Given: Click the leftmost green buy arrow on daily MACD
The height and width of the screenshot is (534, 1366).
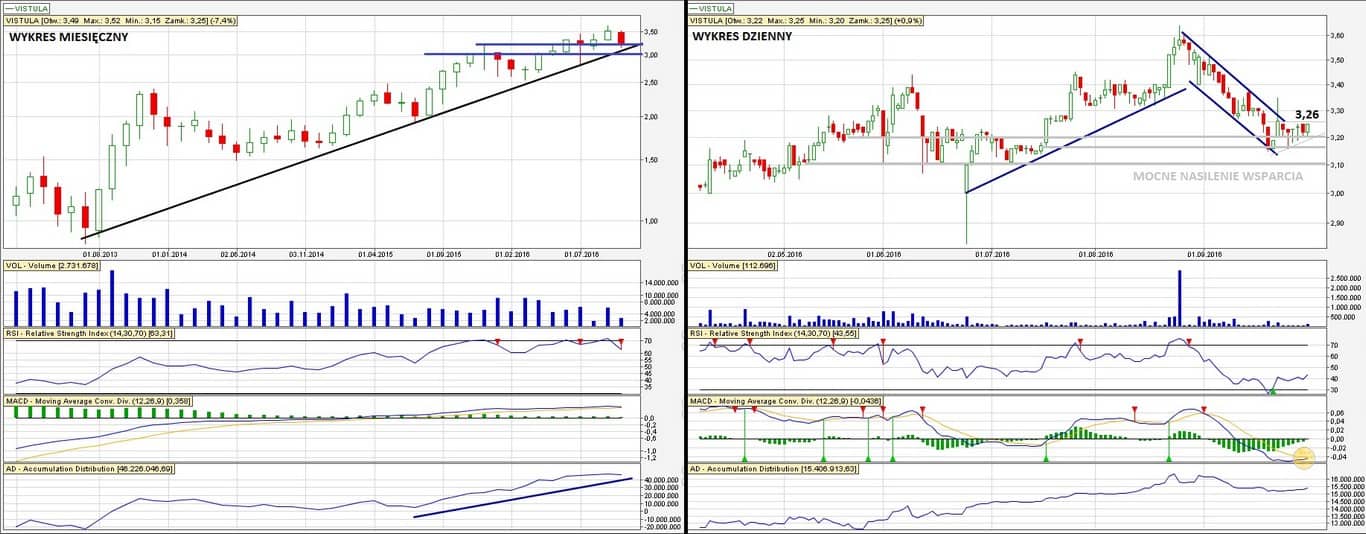Looking at the screenshot, I should coord(744,457).
